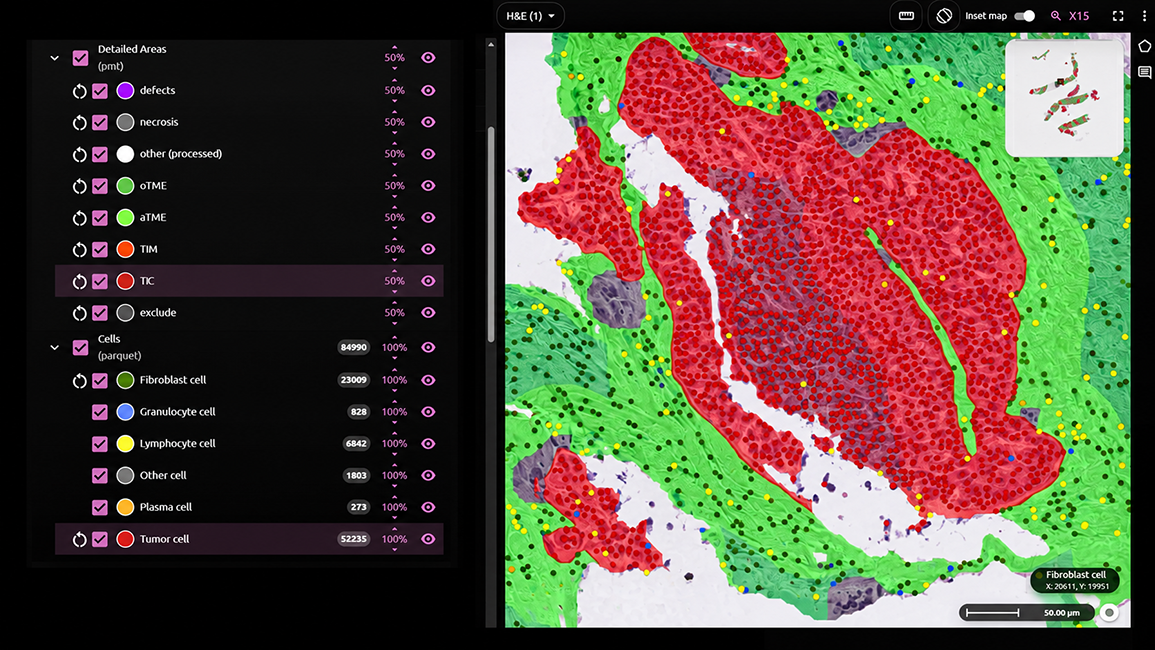Screen dimensions: 1155x650
Task: Select the aTME layer row
Action: click(x=249, y=217)
